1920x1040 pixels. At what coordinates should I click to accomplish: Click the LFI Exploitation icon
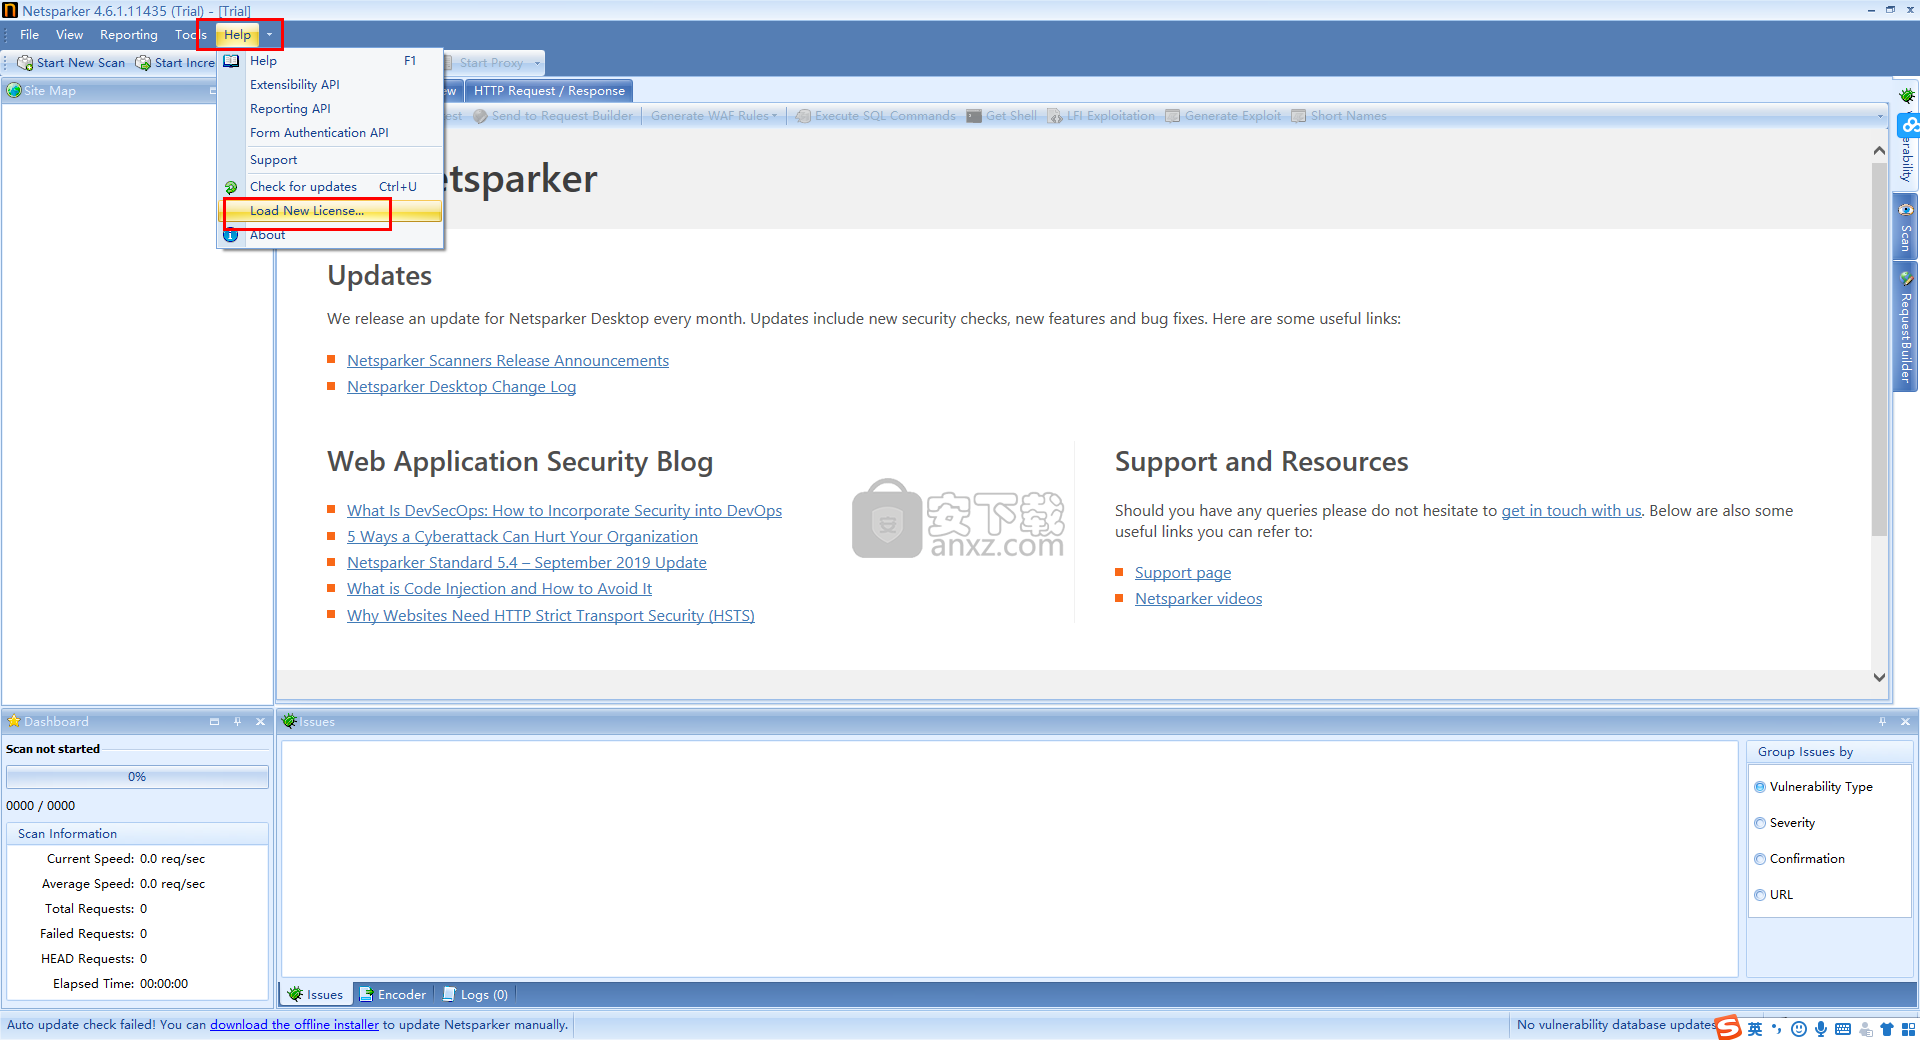(x=1055, y=116)
